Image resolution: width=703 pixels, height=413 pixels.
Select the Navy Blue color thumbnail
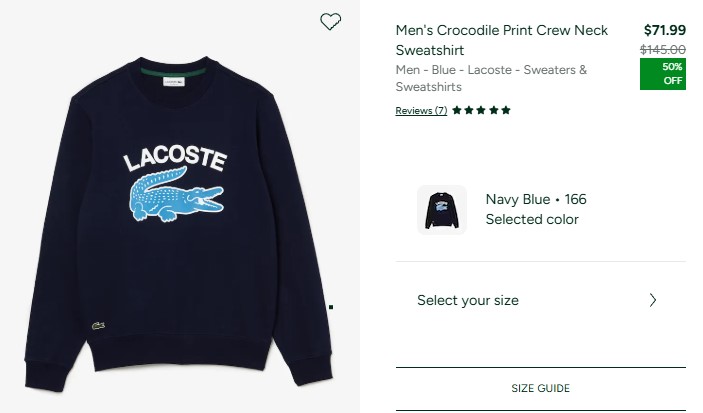click(442, 209)
